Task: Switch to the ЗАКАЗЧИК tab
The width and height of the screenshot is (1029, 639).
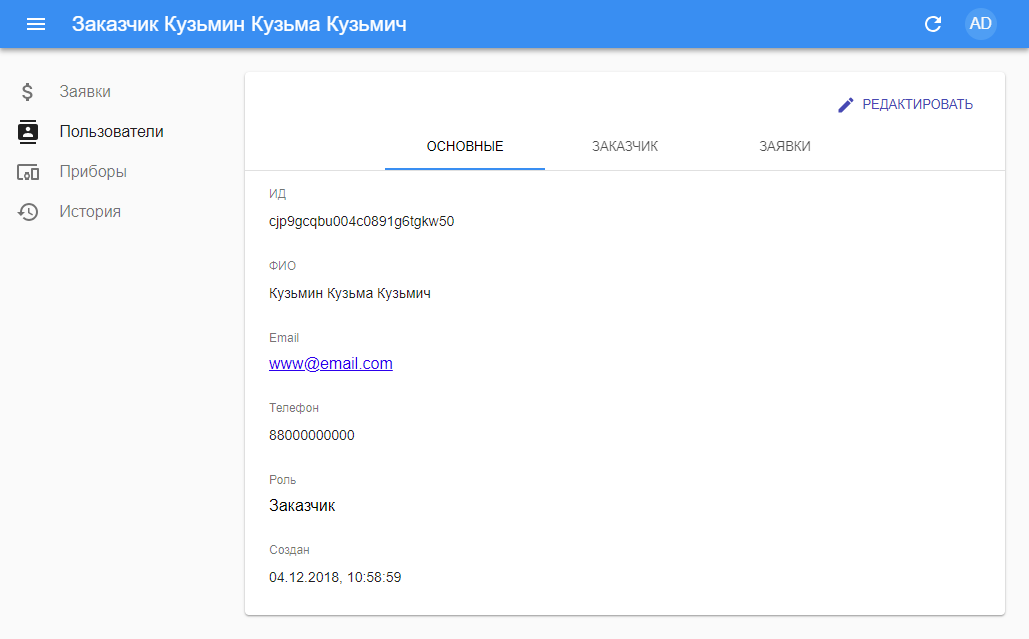Action: [625, 146]
